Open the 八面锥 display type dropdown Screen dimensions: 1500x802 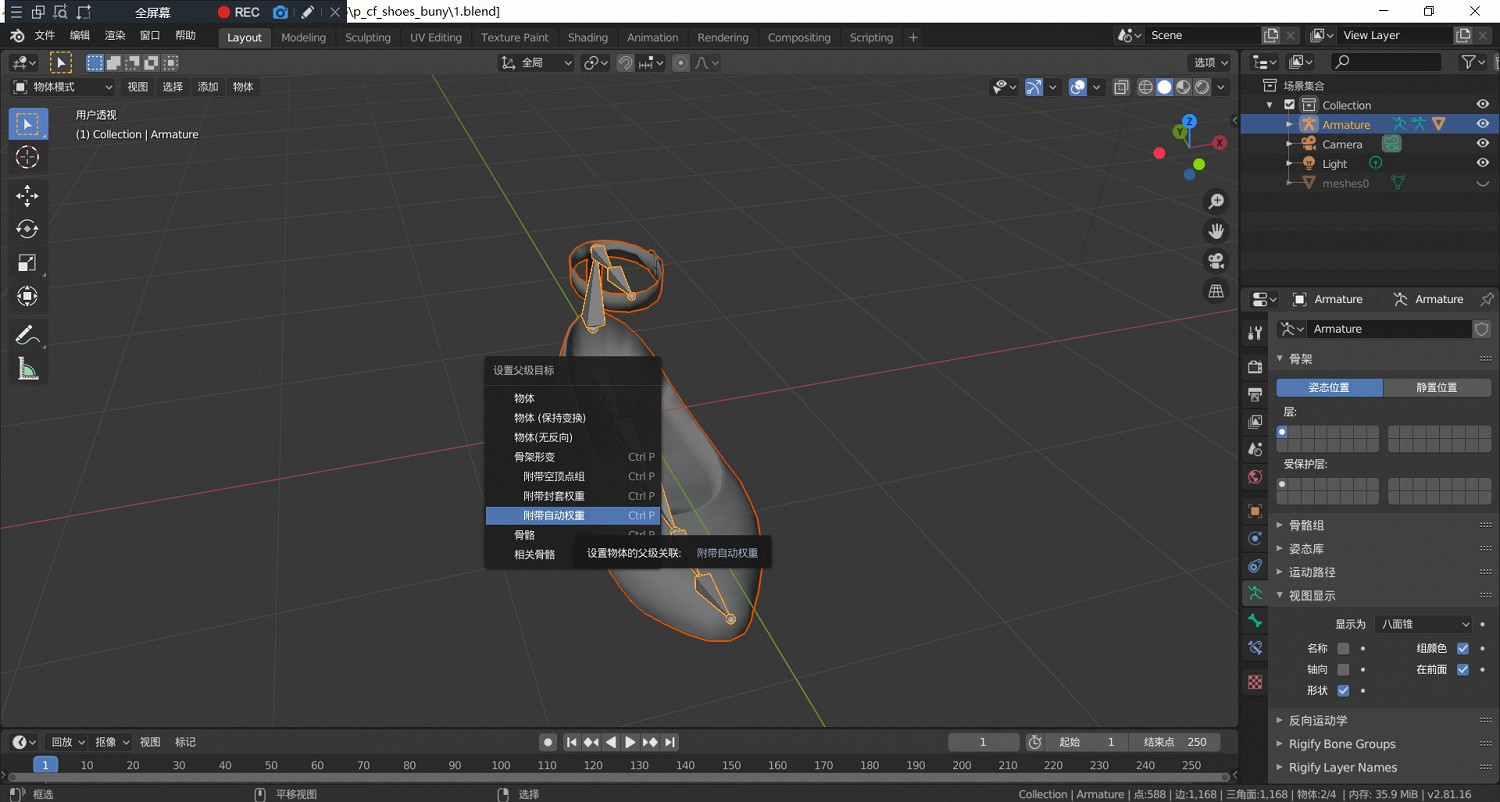(1423, 624)
